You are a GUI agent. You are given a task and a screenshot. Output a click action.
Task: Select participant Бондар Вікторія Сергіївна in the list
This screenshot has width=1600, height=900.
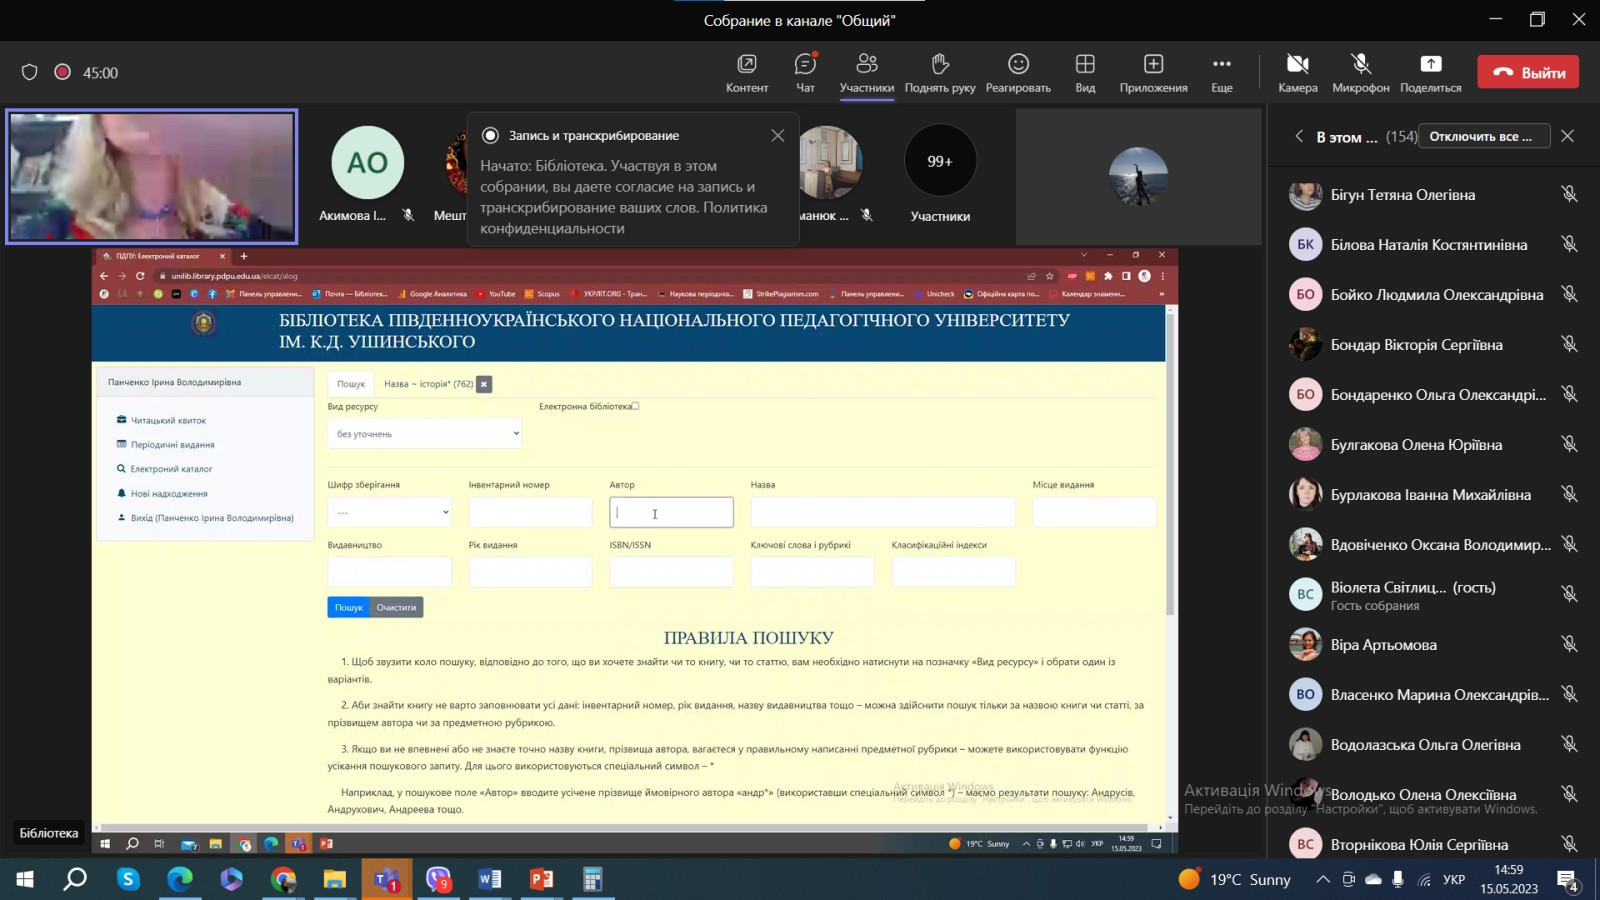pyautogui.click(x=1433, y=344)
